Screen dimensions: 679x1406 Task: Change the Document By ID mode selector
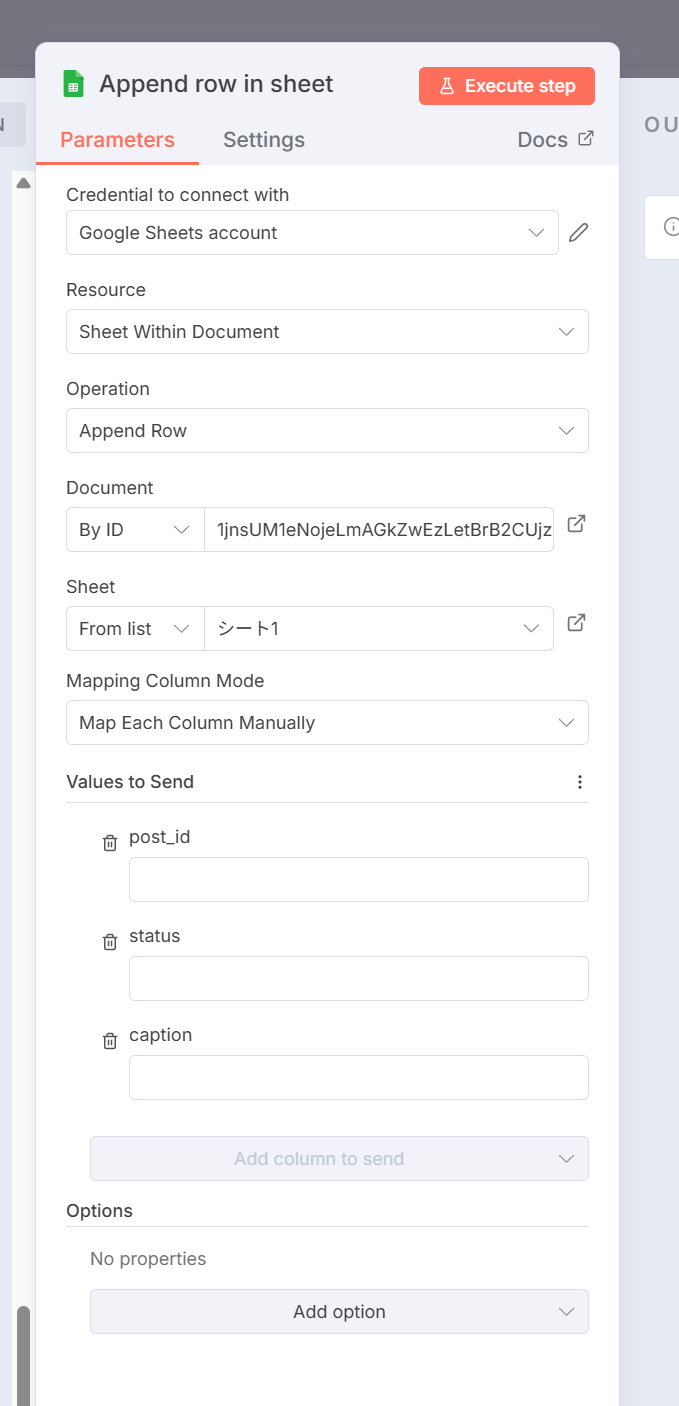pos(135,530)
